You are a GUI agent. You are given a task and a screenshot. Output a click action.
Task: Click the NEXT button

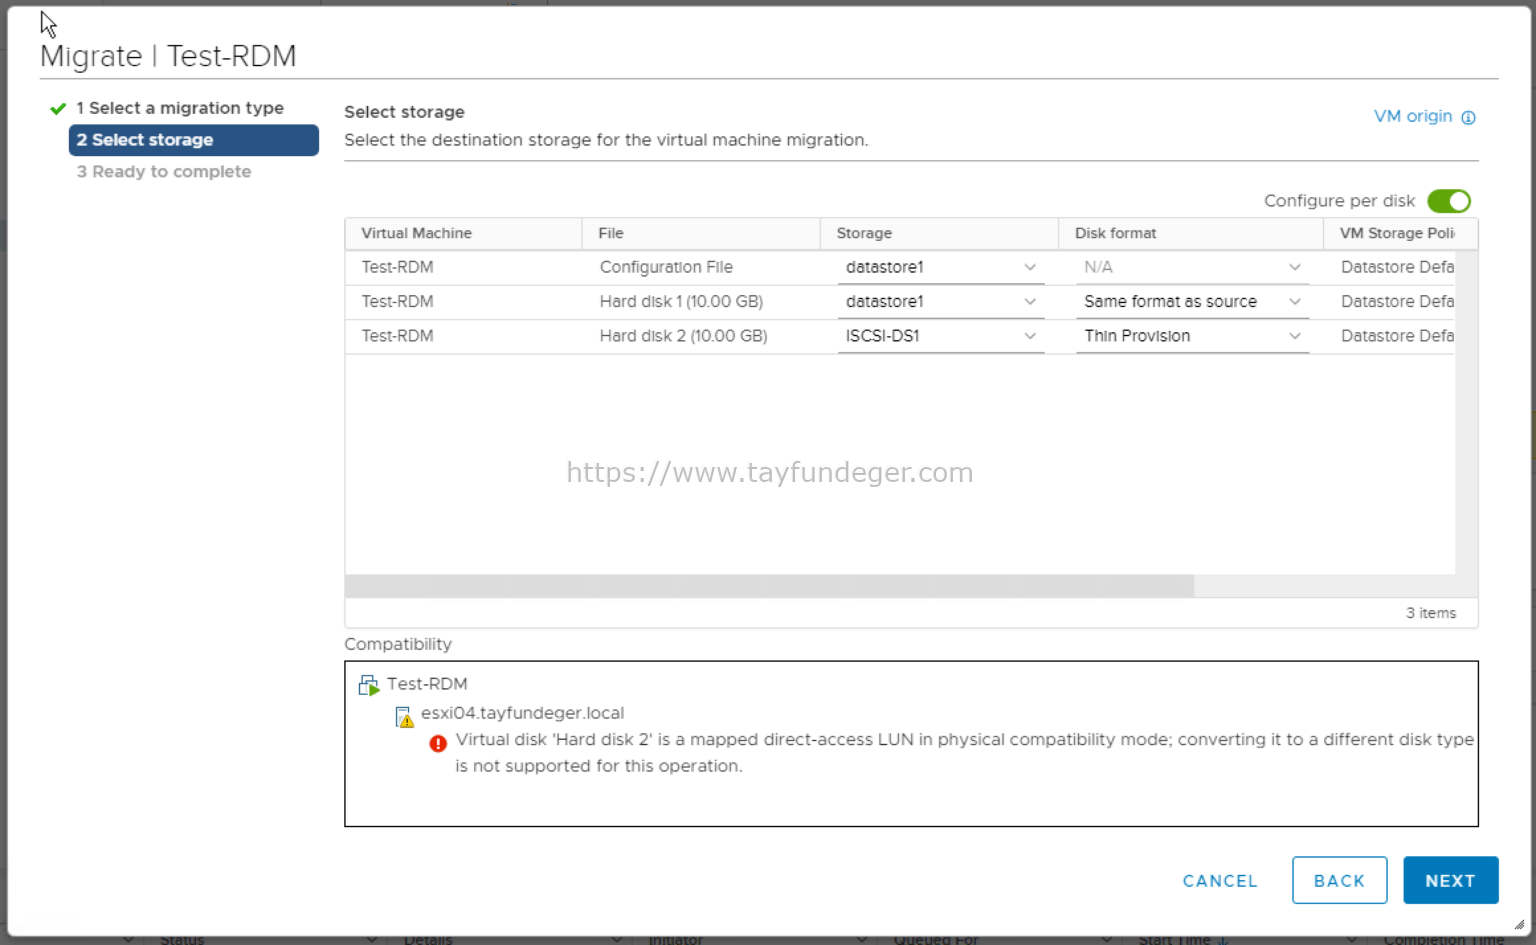pyautogui.click(x=1450, y=880)
